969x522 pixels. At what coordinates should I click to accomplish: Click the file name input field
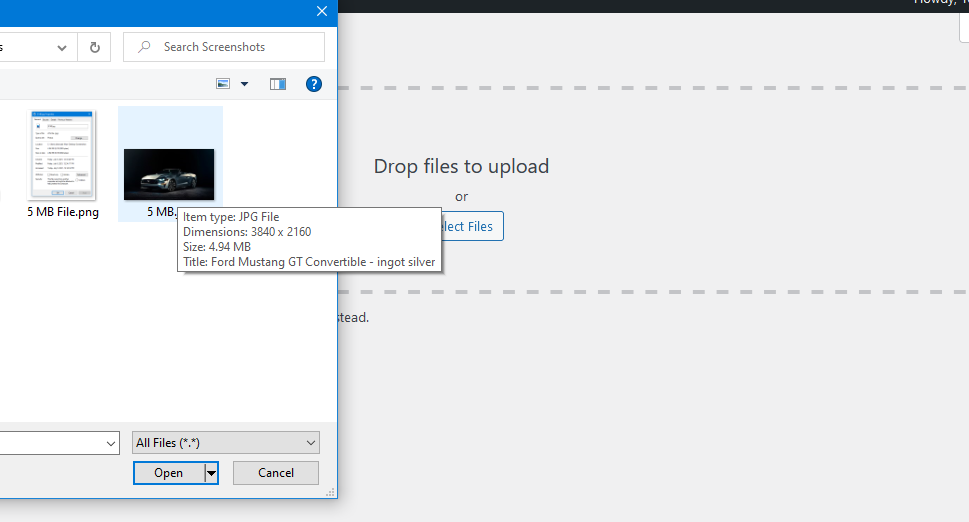coord(52,443)
